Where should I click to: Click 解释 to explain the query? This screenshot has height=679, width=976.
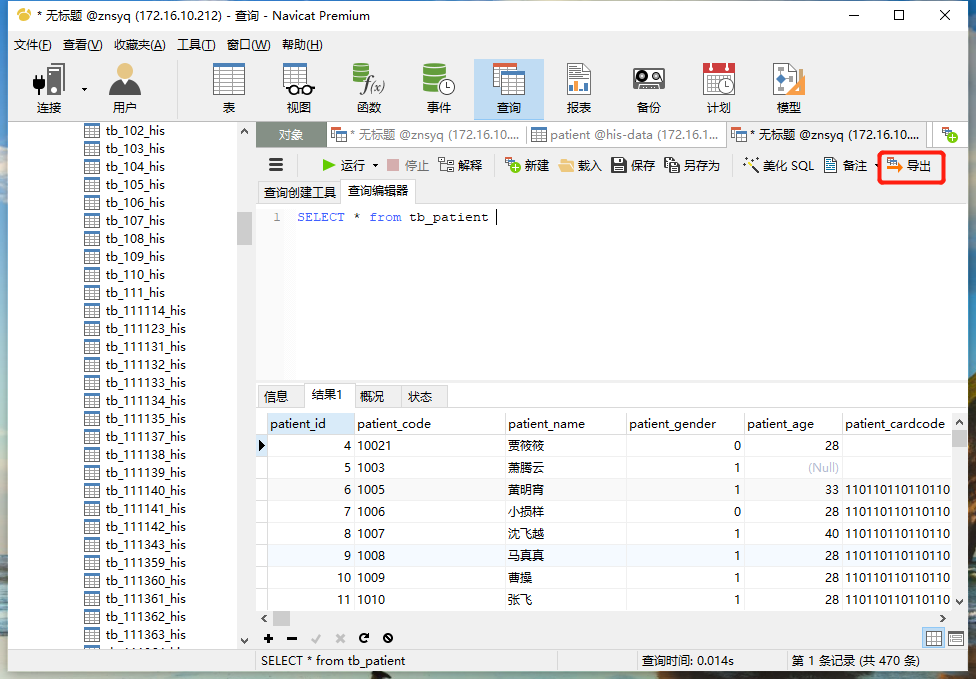(x=460, y=165)
